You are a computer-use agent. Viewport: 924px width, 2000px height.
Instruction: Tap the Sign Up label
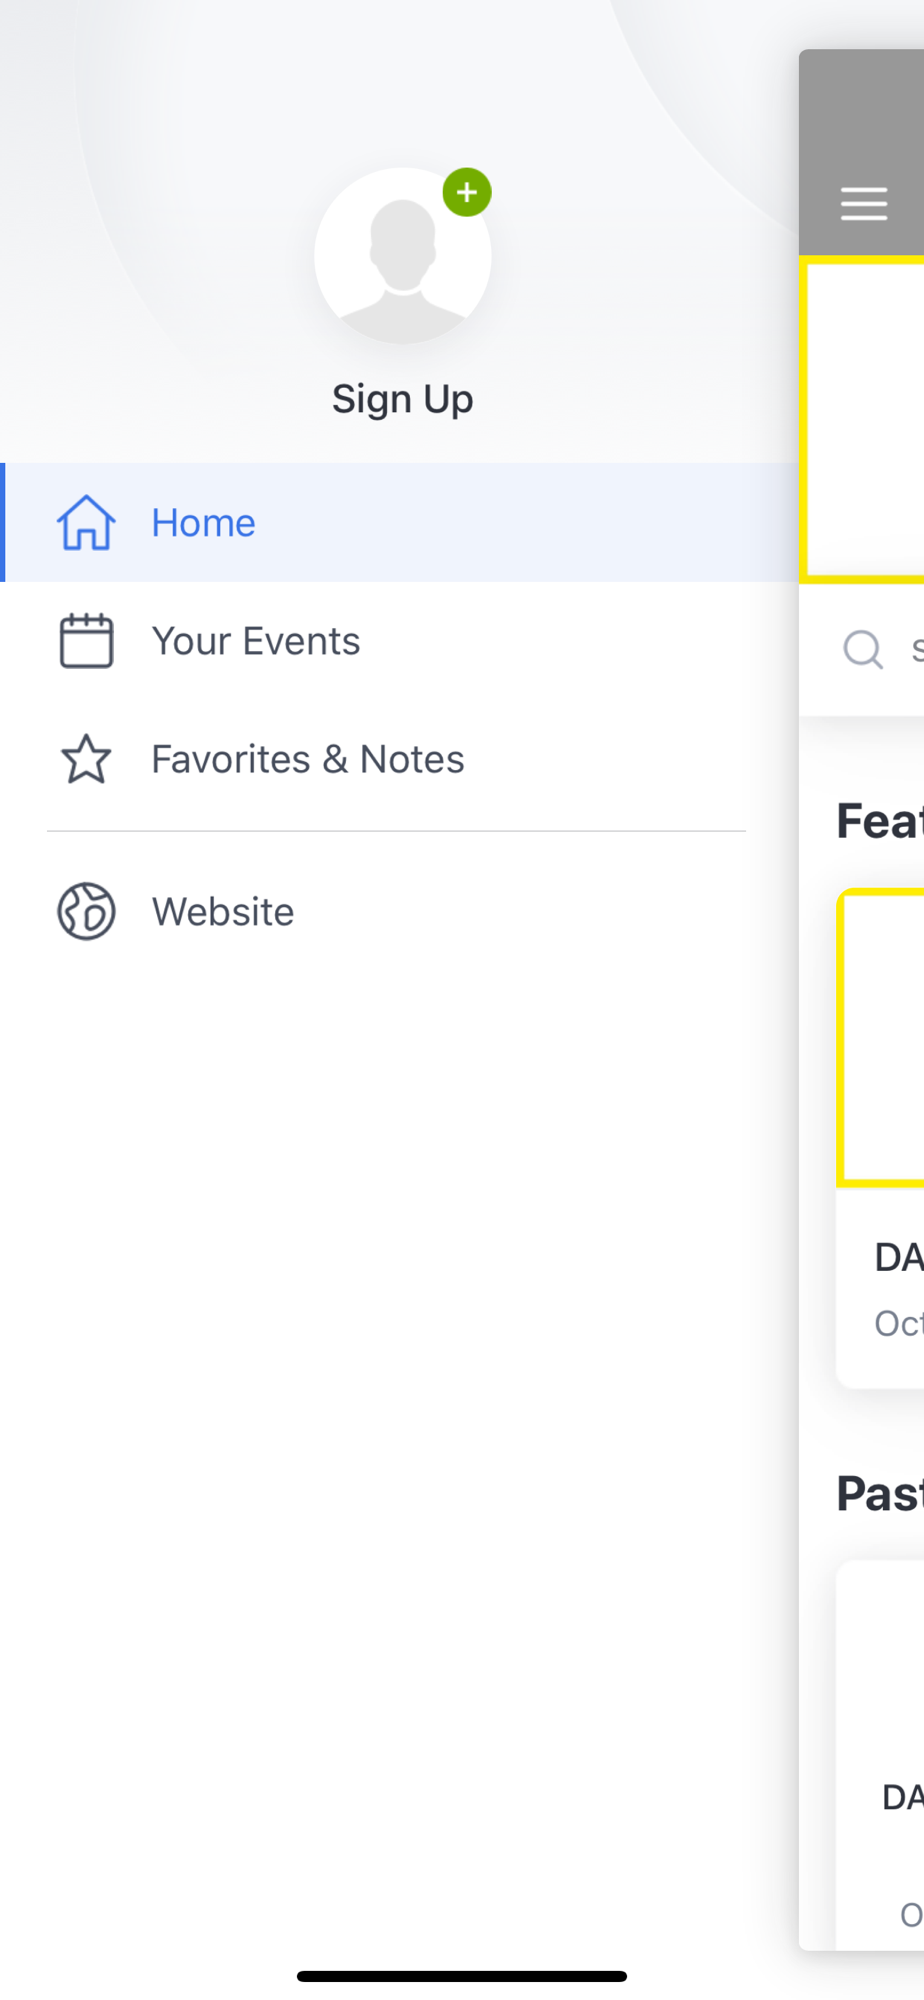[403, 400]
